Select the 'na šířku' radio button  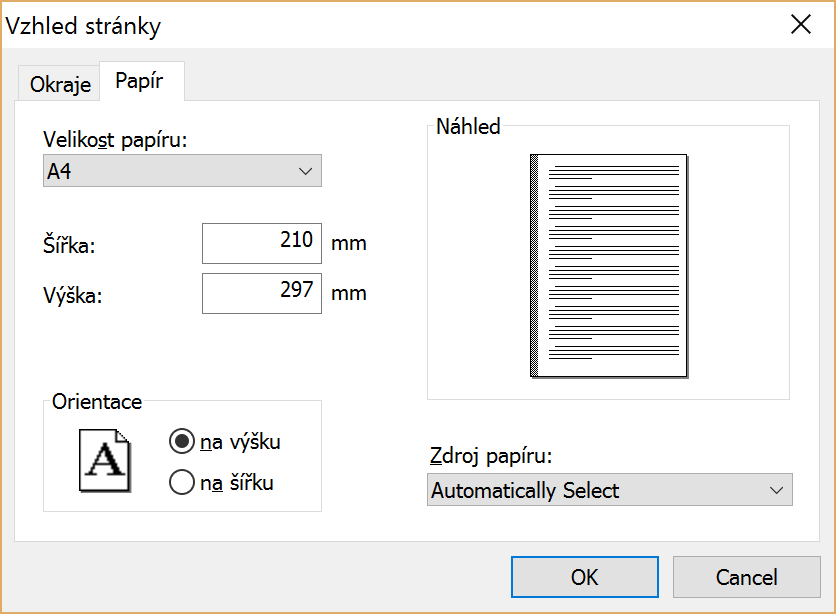(x=182, y=483)
